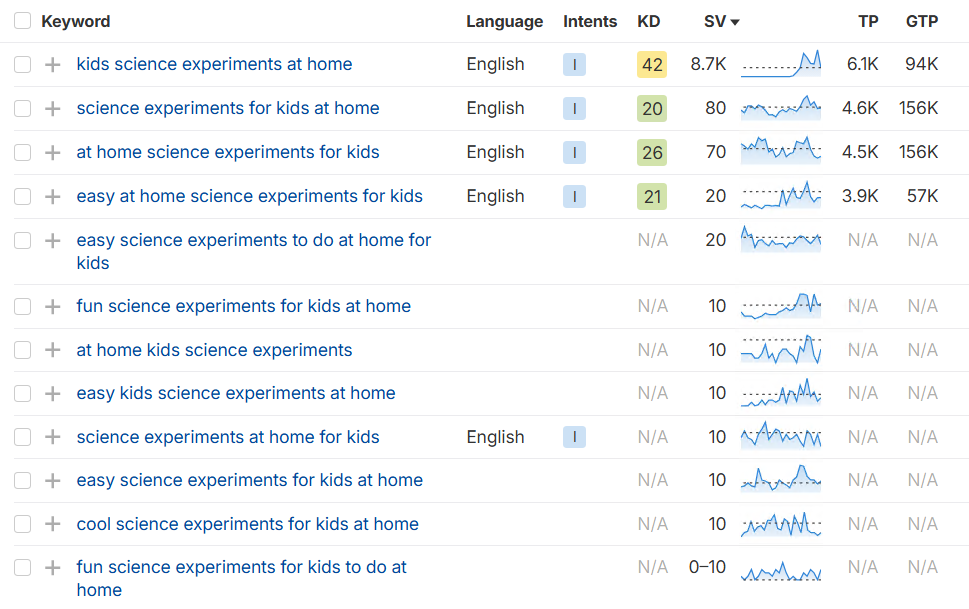Image resolution: width=969 pixels, height=609 pixels.
Task: Open keyword link 'science experiments for kids at home'
Action: tap(227, 108)
